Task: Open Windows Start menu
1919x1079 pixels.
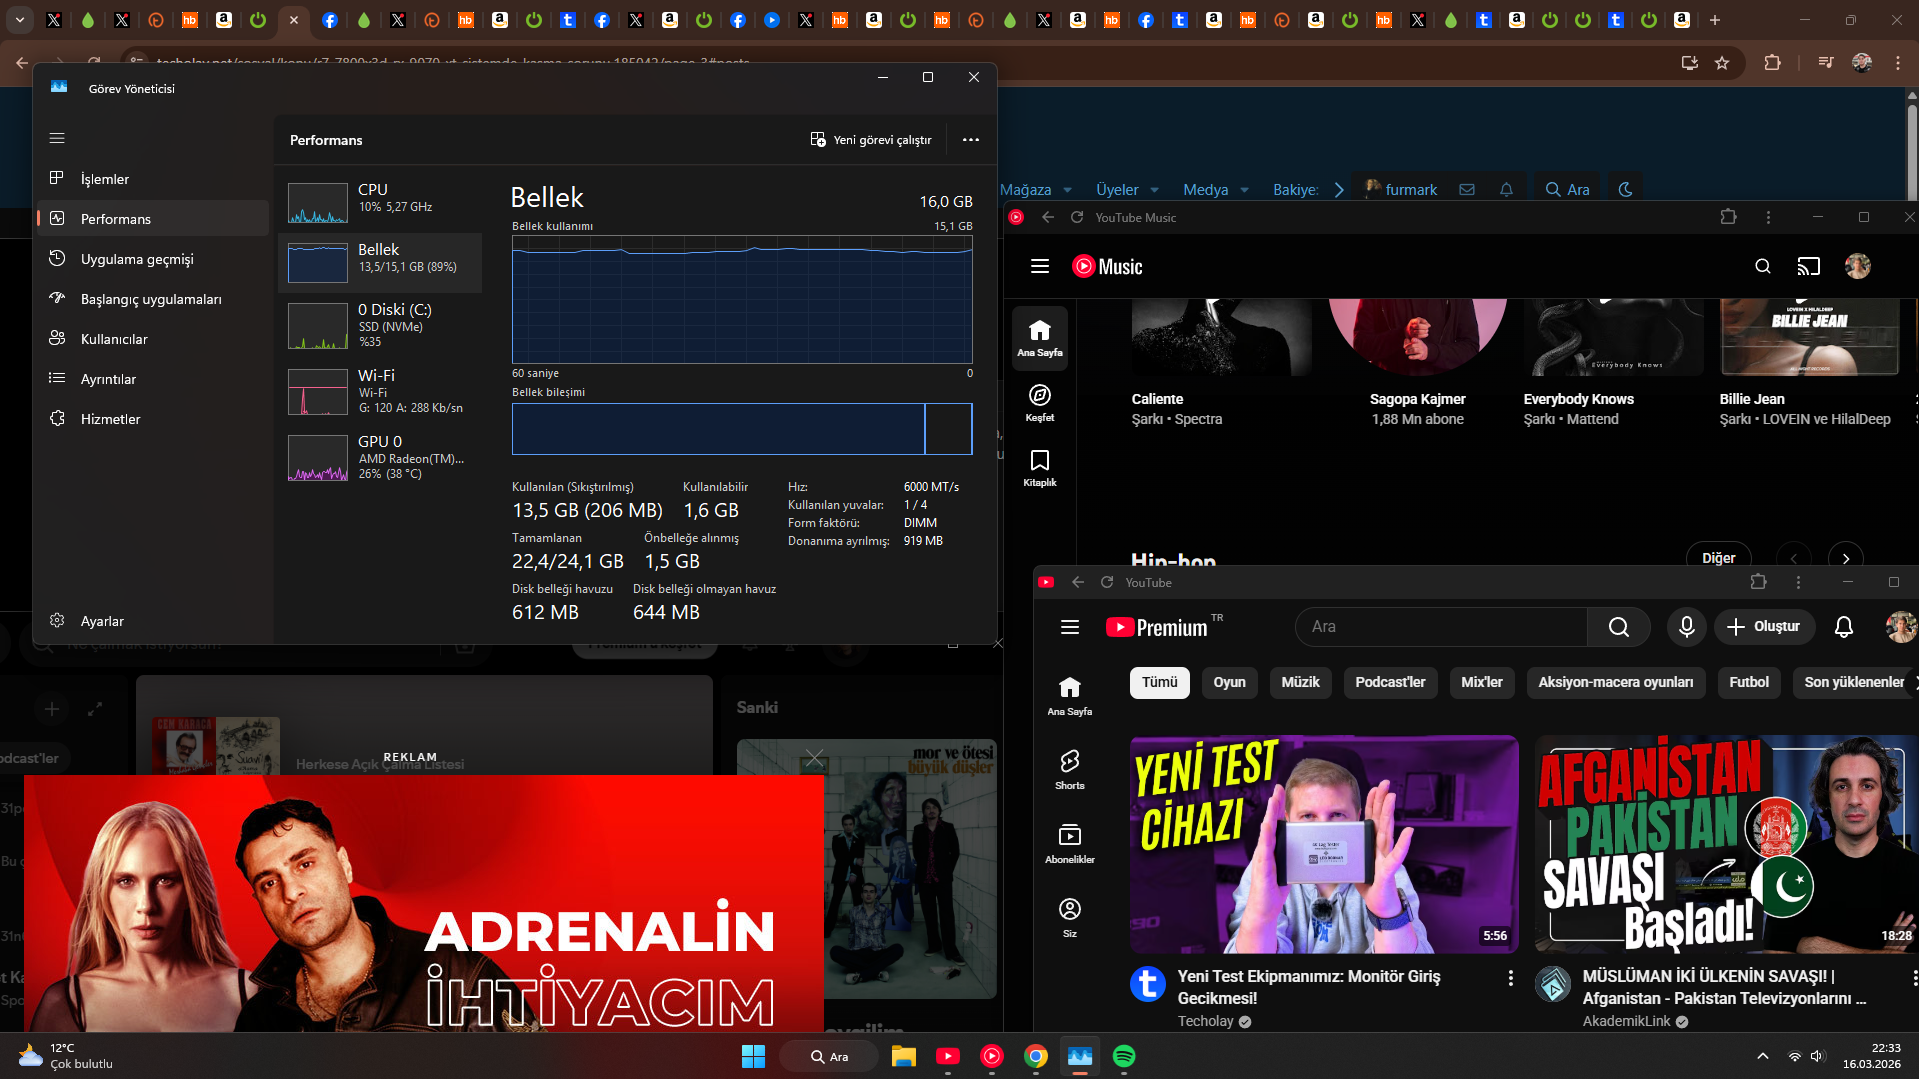Action: pyautogui.click(x=753, y=1056)
